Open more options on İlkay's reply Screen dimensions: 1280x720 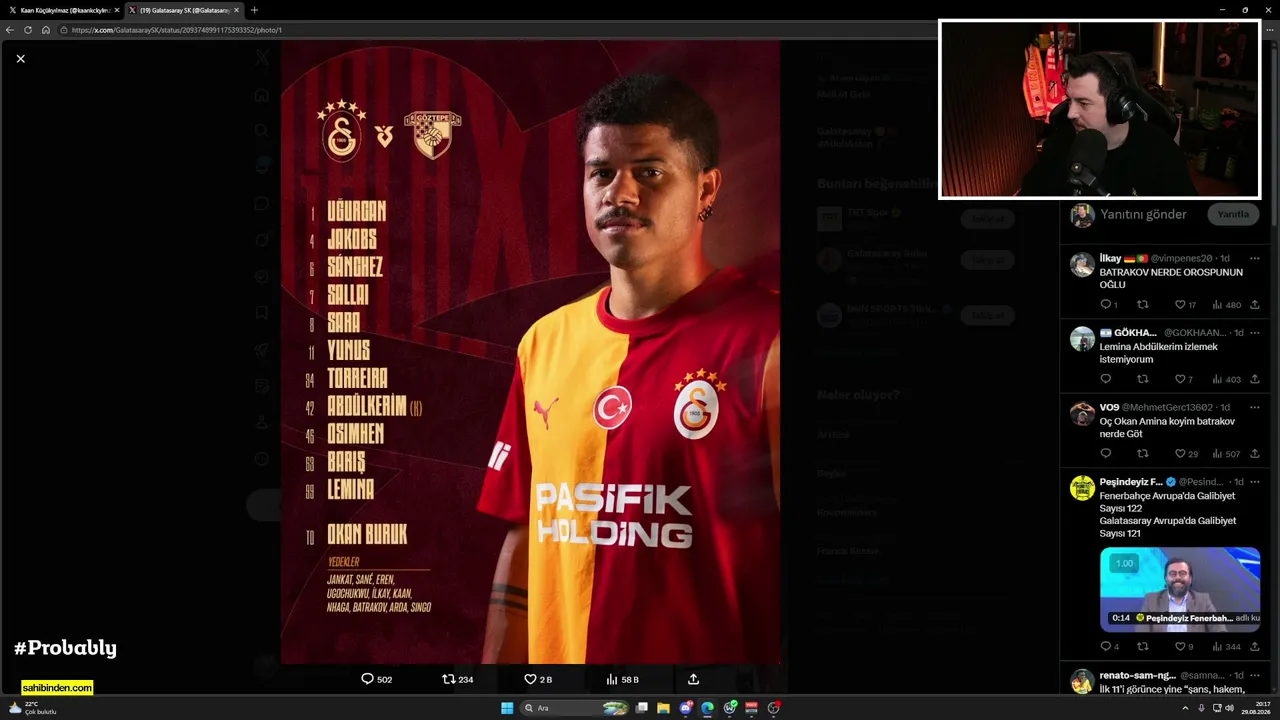(1254, 258)
